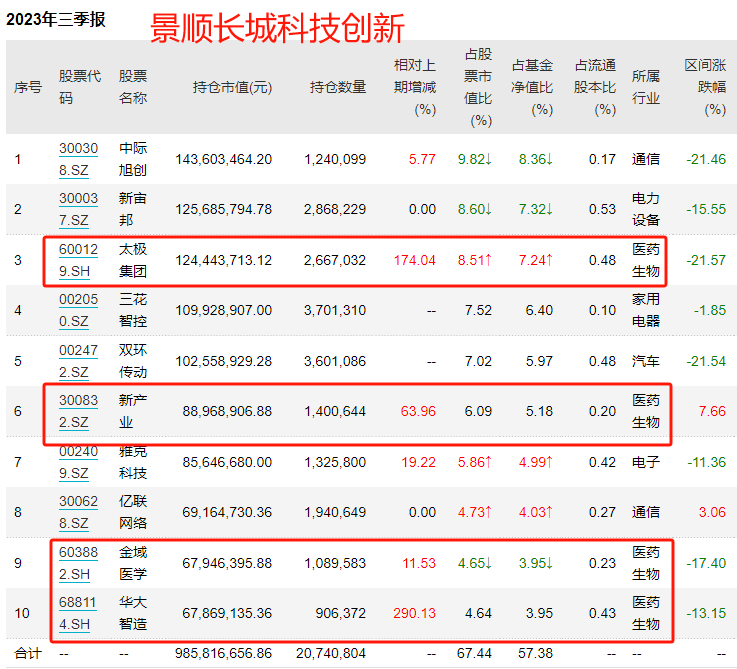
Task: Open stock code link 002472.SZ
Action: tap(78, 361)
